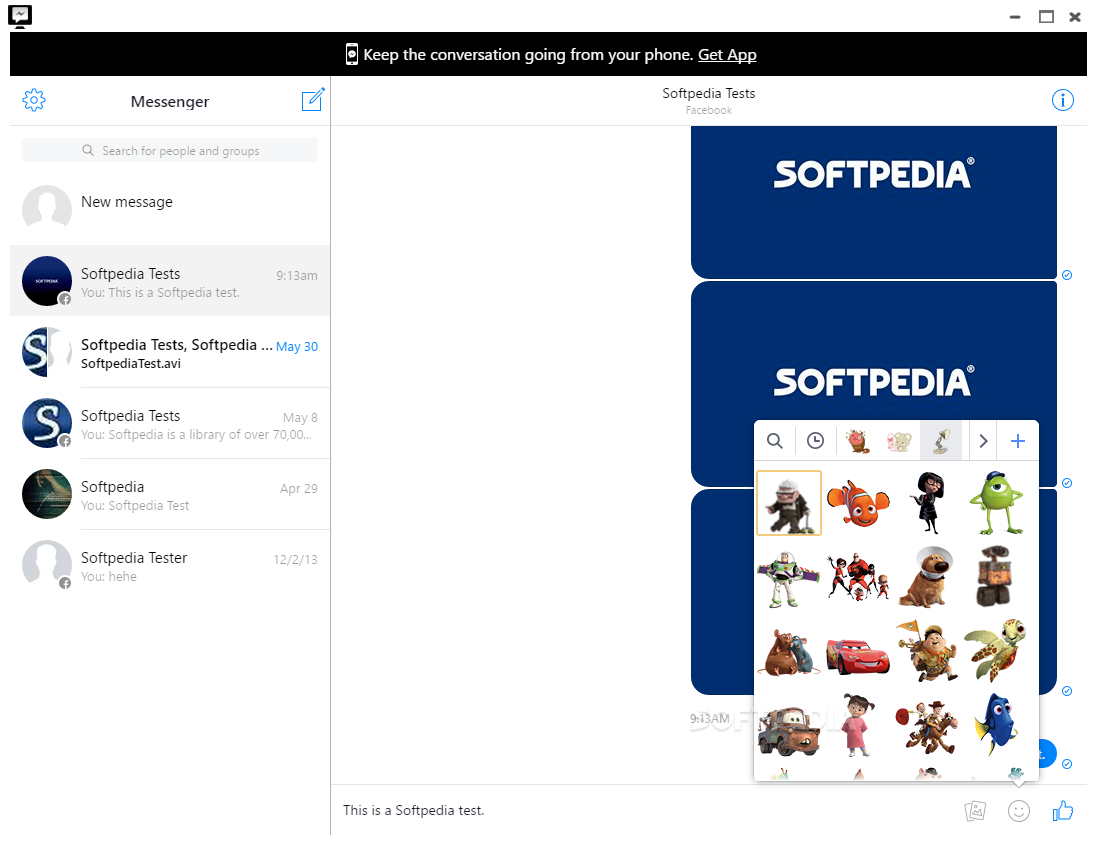The width and height of the screenshot is (1097, 845).
Task: Send the Russell scout sticker
Action: (x=928, y=651)
